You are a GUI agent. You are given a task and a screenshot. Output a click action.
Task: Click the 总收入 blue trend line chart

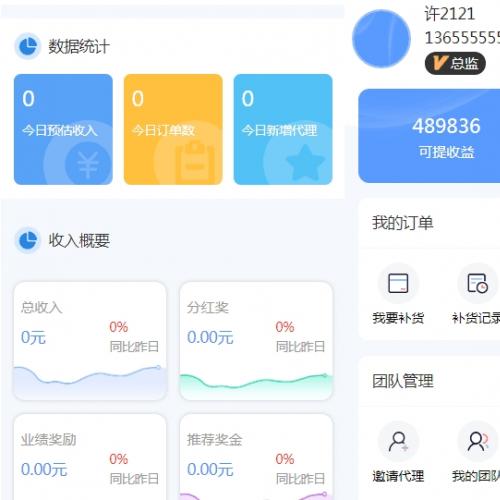[x=90, y=382]
